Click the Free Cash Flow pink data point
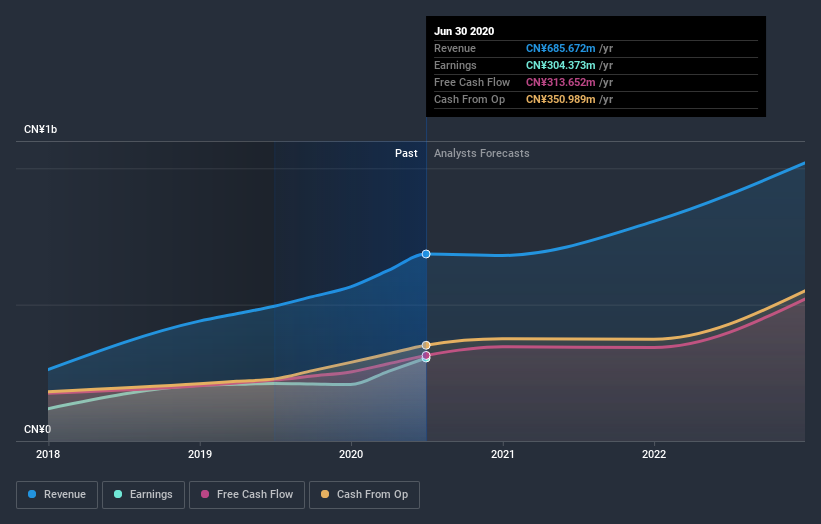The height and width of the screenshot is (524, 821). [426, 355]
